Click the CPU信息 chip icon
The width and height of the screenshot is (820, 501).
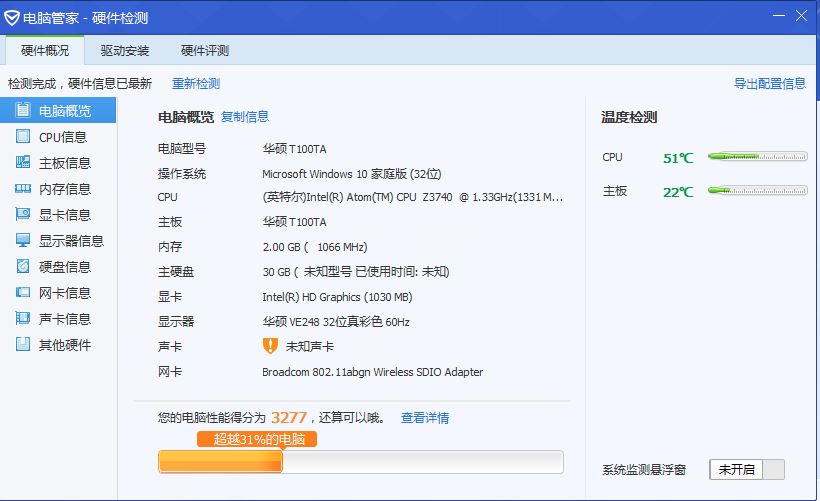tap(22, 136)
